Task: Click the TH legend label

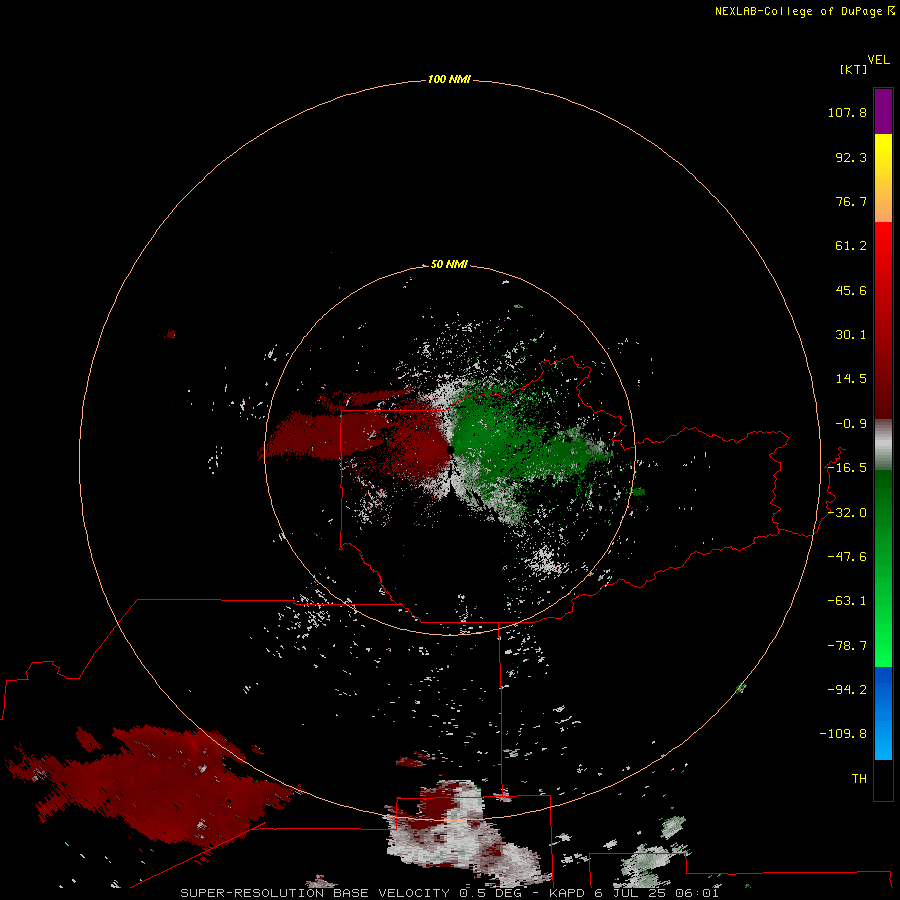Action: [x=859, y=779]
